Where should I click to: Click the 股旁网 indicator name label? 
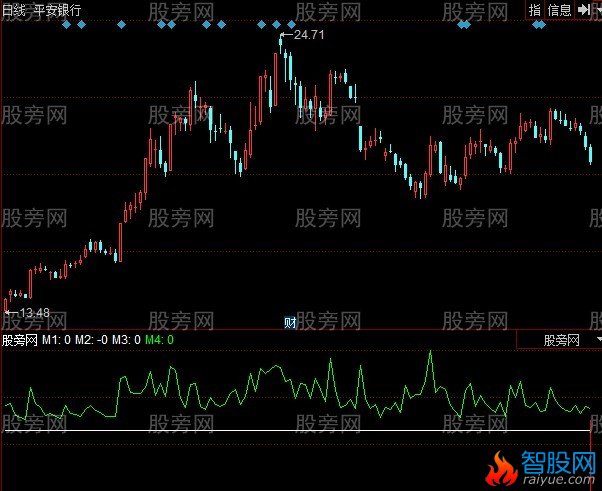[20, 340]
